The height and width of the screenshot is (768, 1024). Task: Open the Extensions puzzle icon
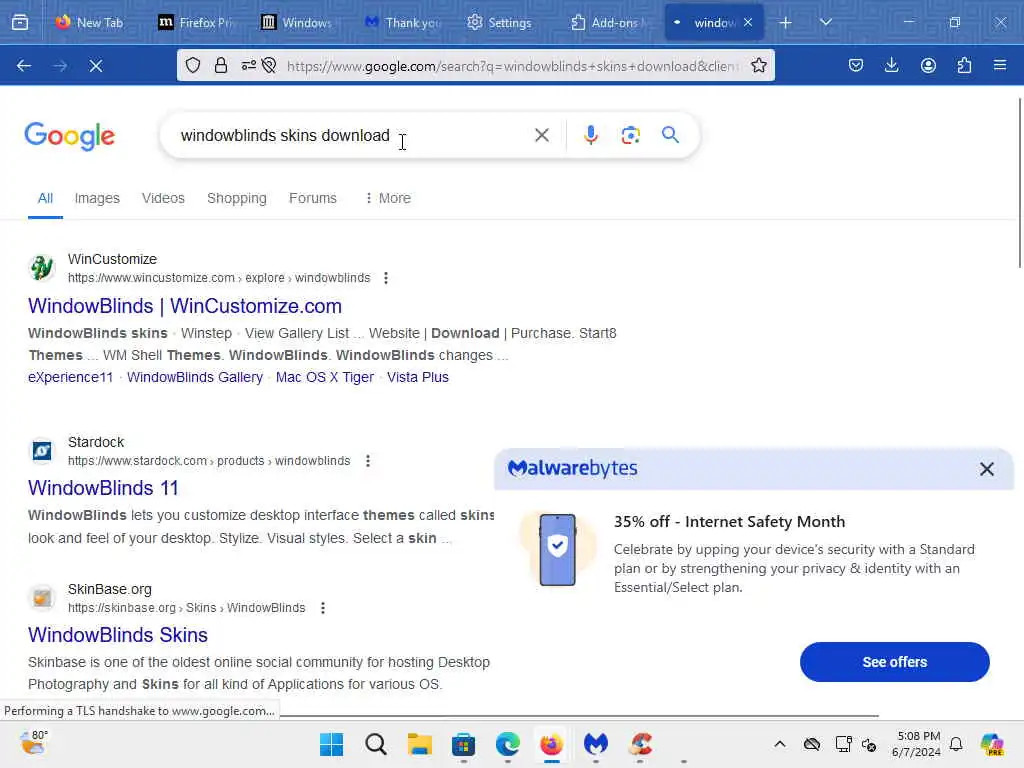click(964, 65)
